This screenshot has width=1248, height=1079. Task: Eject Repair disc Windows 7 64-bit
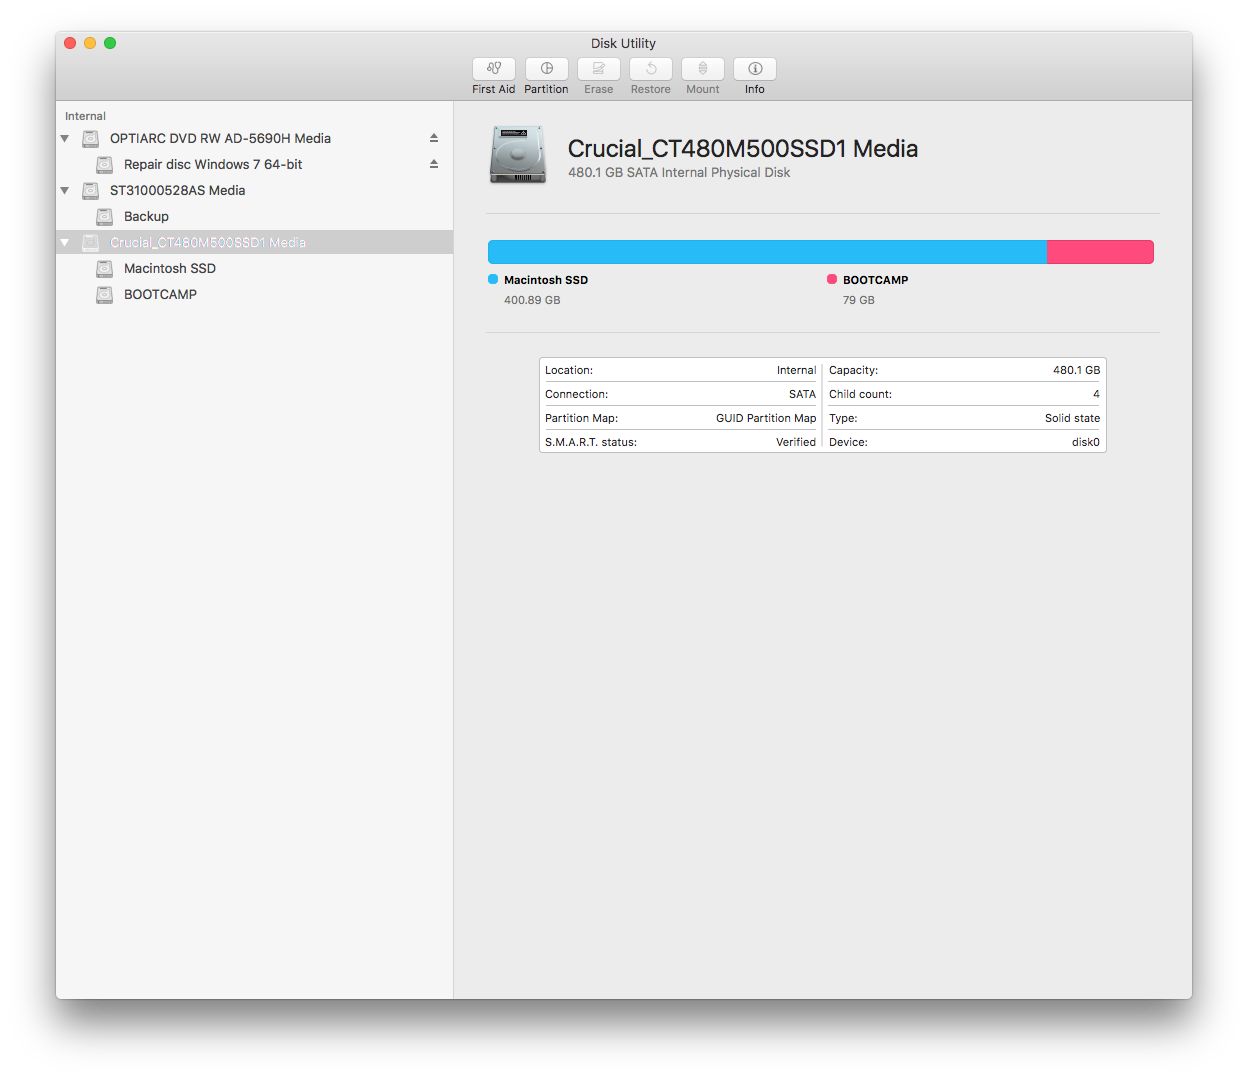[x=434, y=164]
